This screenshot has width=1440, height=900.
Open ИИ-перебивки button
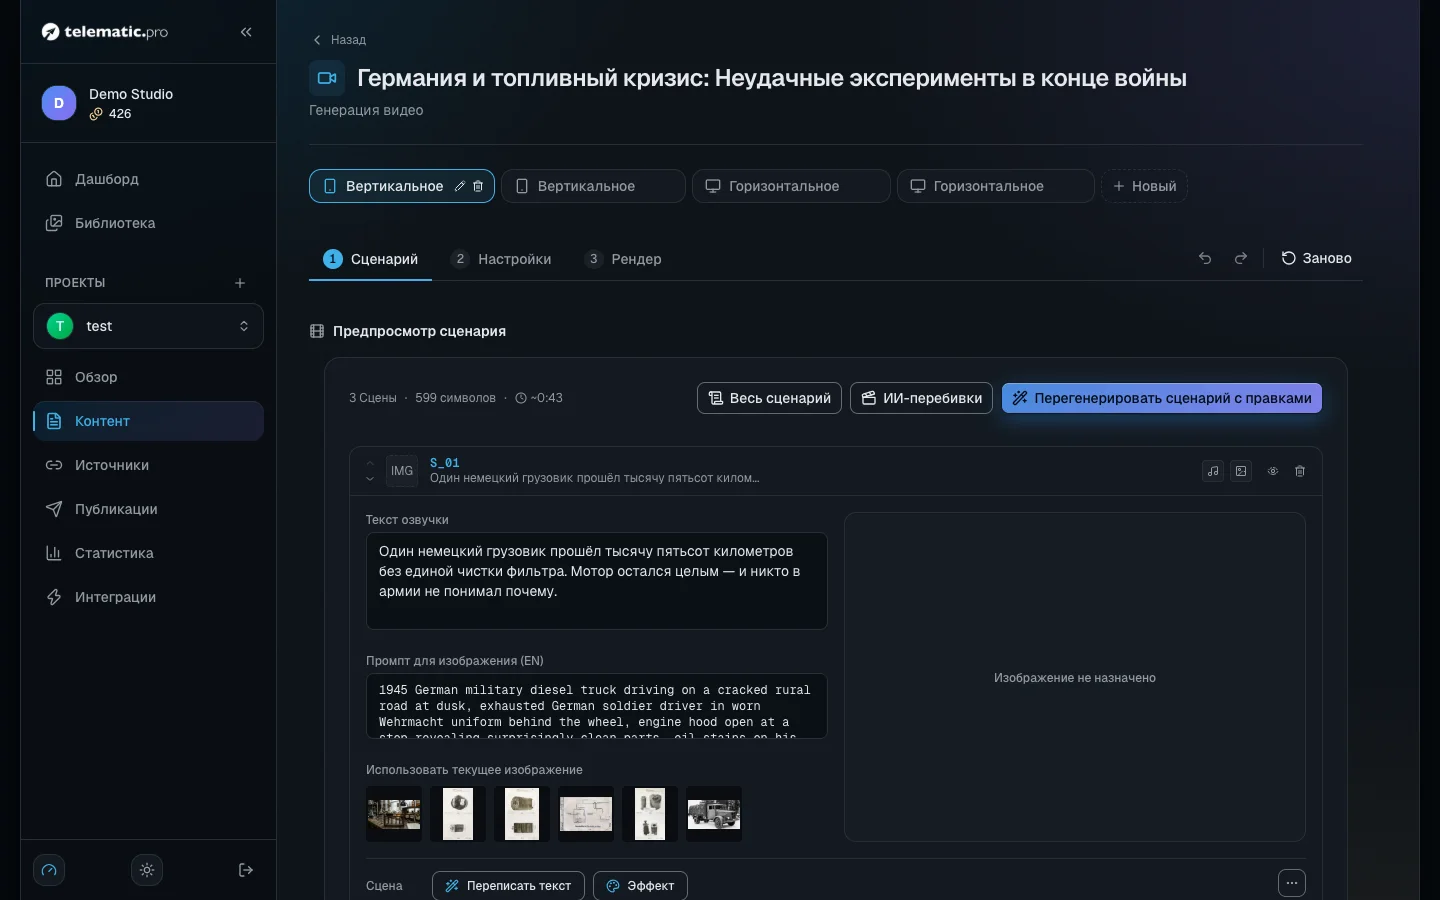[921, 398]
